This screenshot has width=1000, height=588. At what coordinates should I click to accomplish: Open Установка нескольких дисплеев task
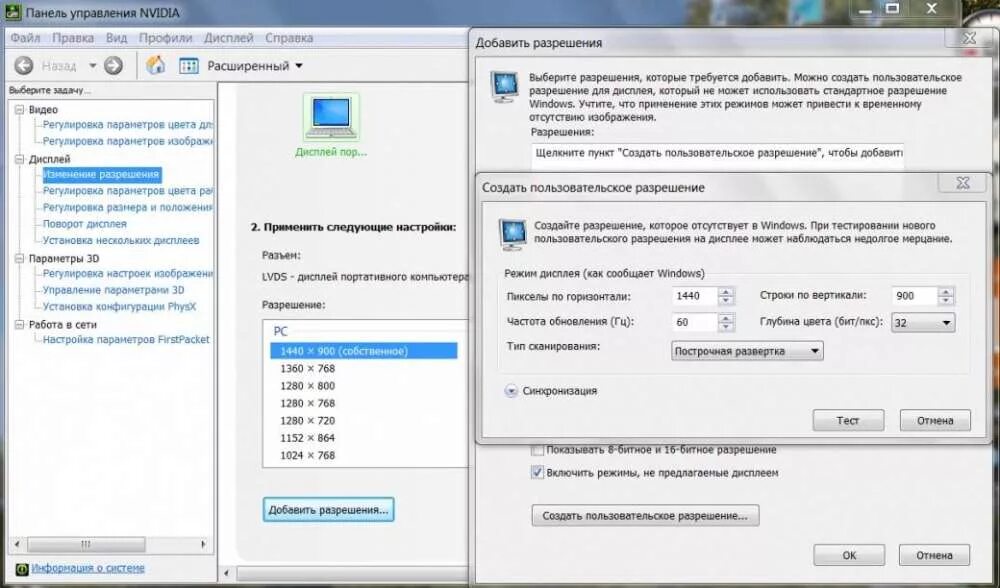(x=121, y=240)
